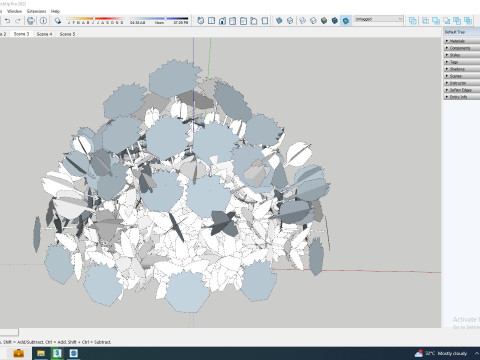
Task: Expand the Styles tray panel
Action: tap(462, 55)
